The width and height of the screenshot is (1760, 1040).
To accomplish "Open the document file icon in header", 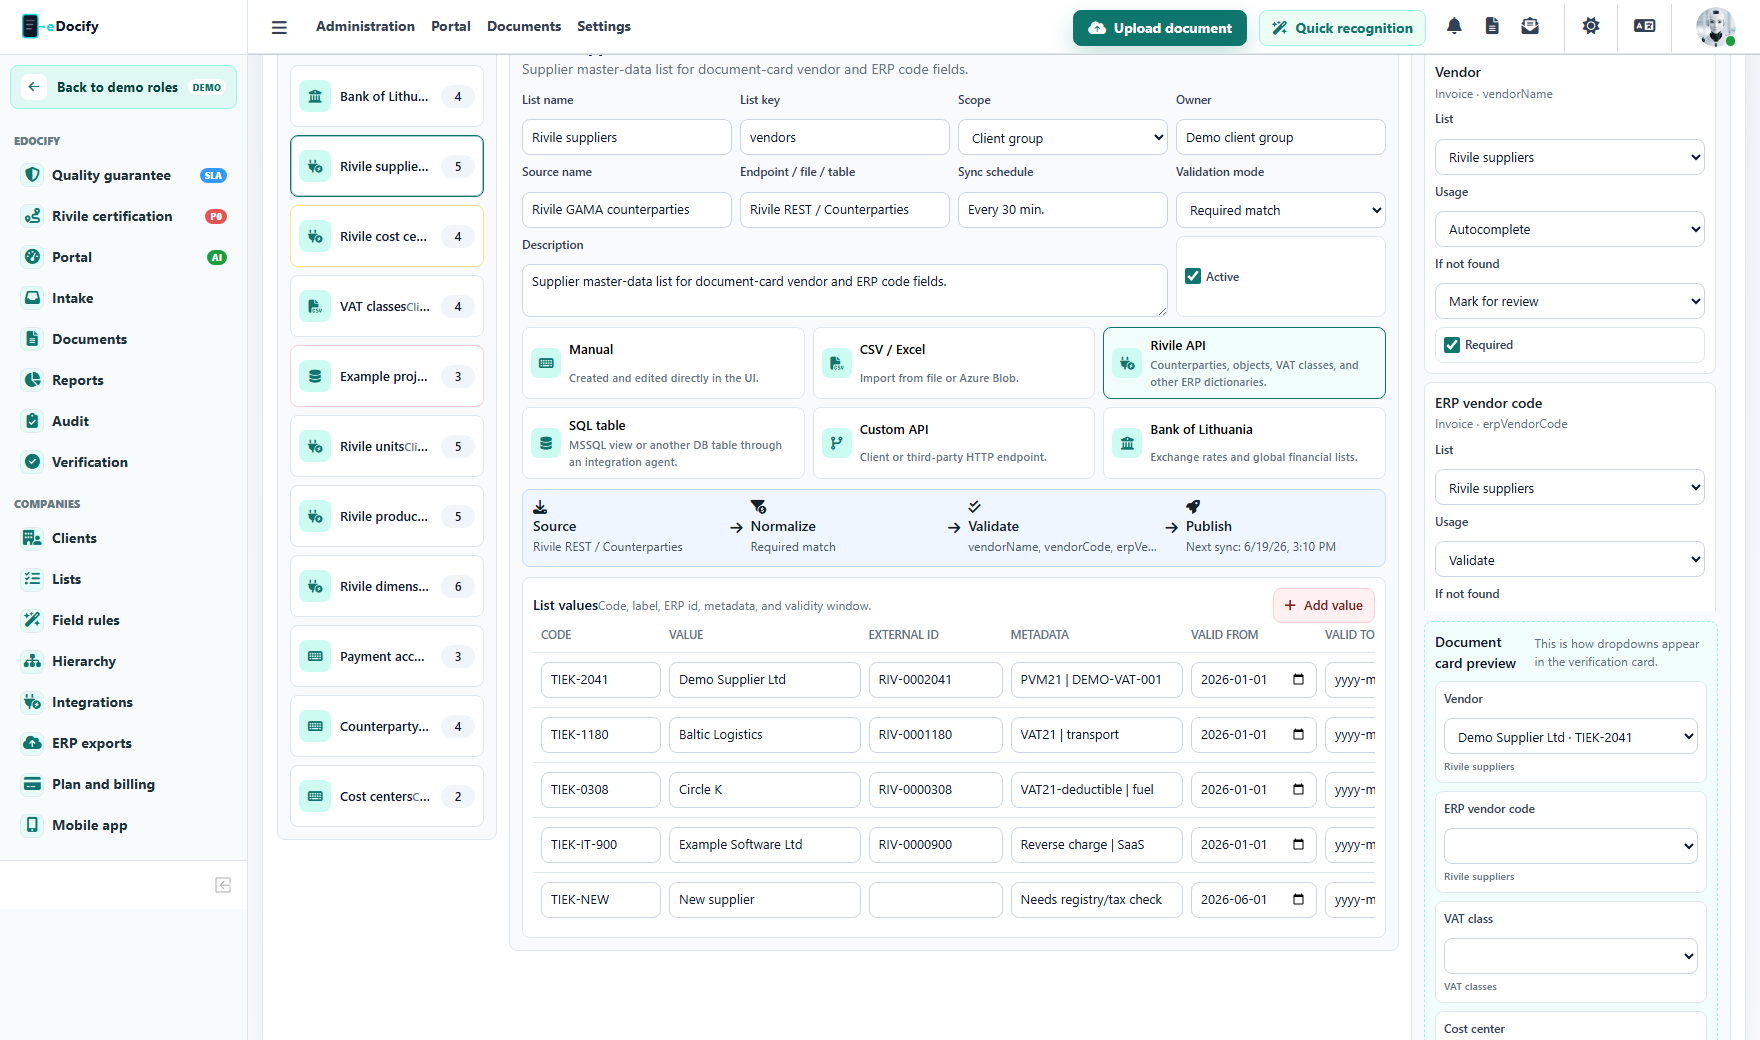I will 1492,27.
